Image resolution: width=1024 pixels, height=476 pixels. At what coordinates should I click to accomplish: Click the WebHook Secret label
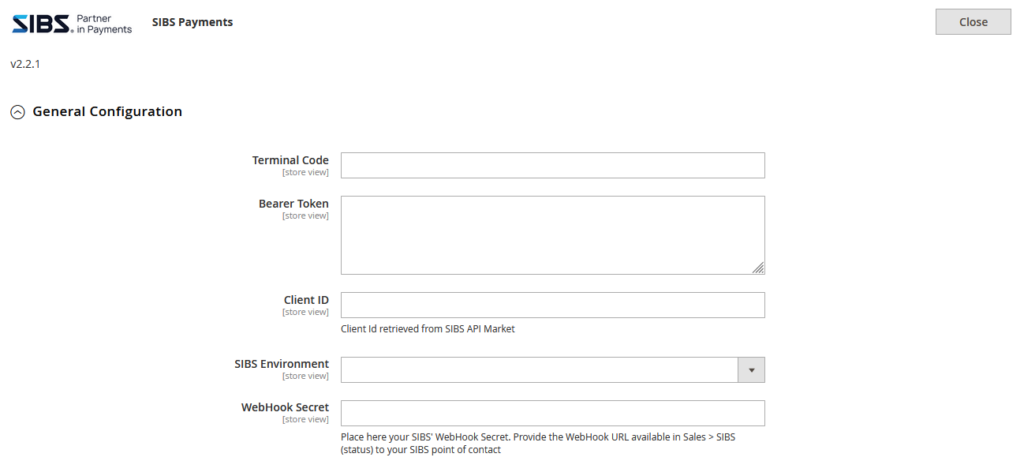[285, 407]
